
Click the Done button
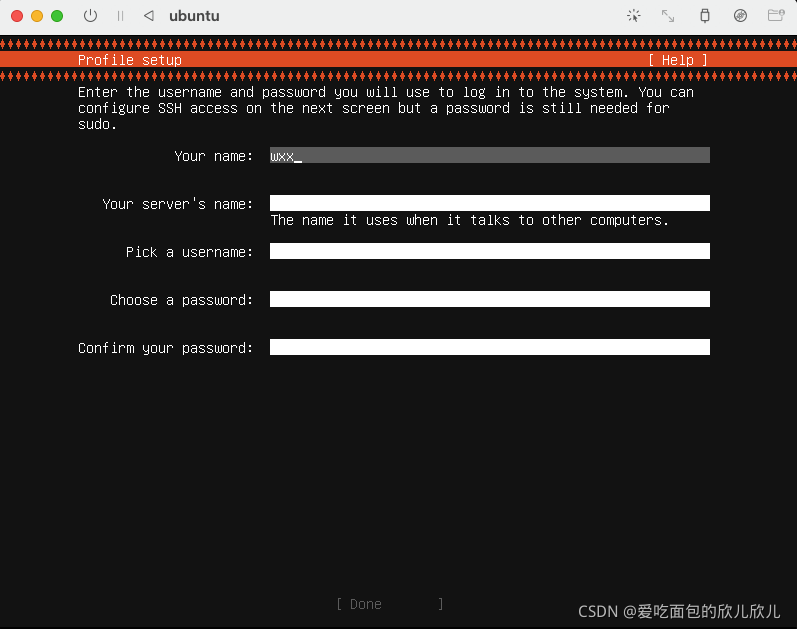pyautogui.click(x=389, y=604)
